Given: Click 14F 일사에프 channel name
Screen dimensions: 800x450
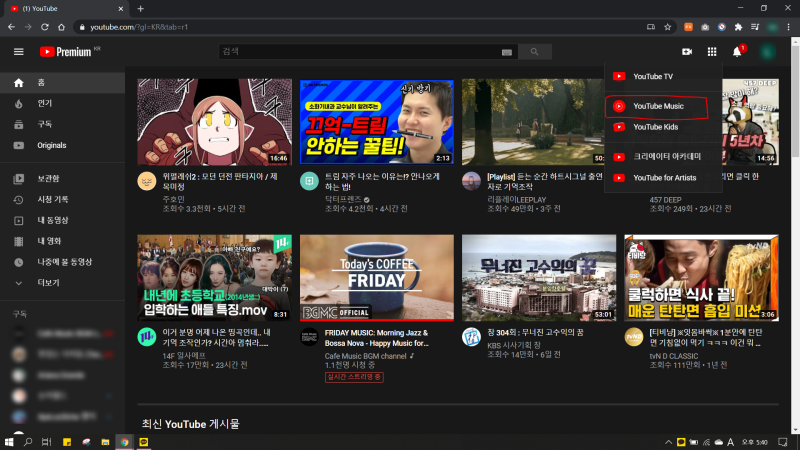Looking at the screenshot, I should click(184, 356).
